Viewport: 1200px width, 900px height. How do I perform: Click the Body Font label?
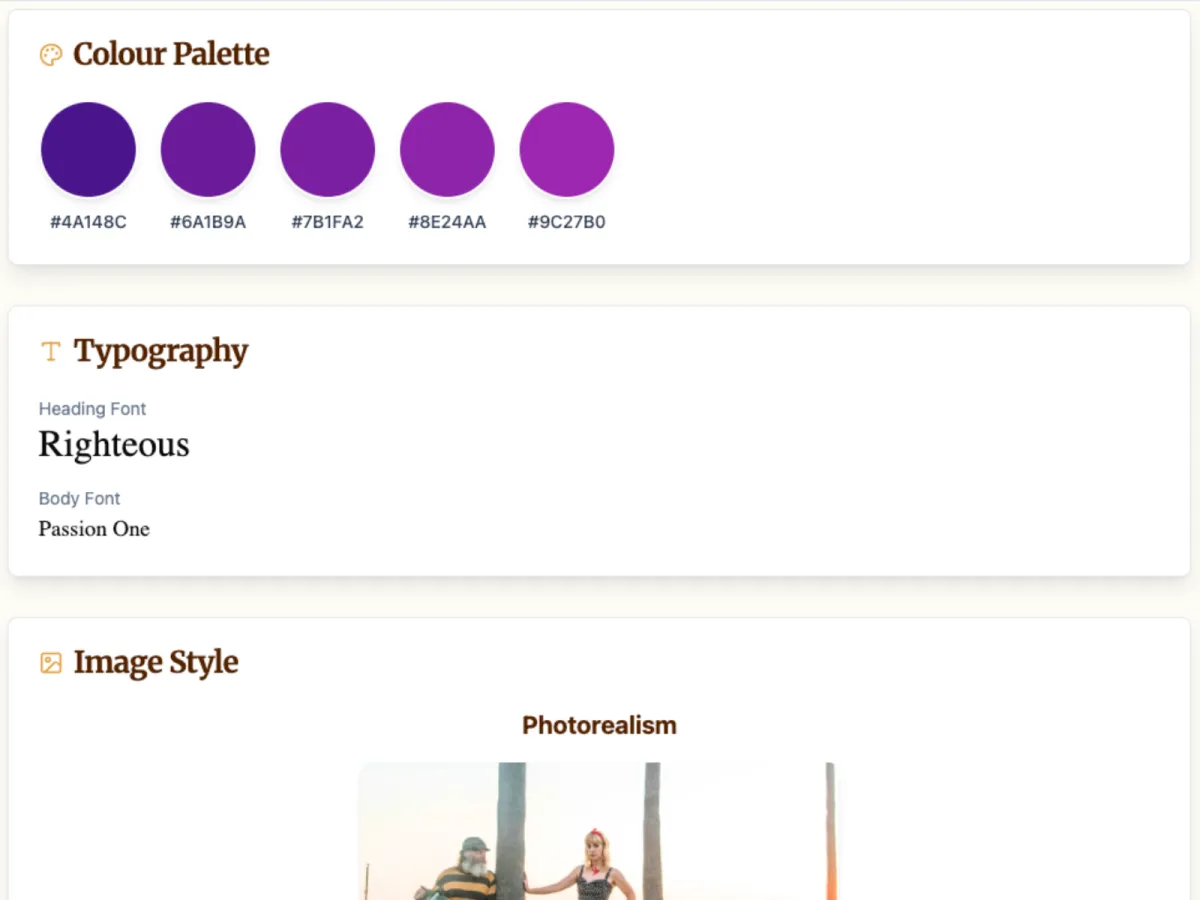tap(79, 499)
